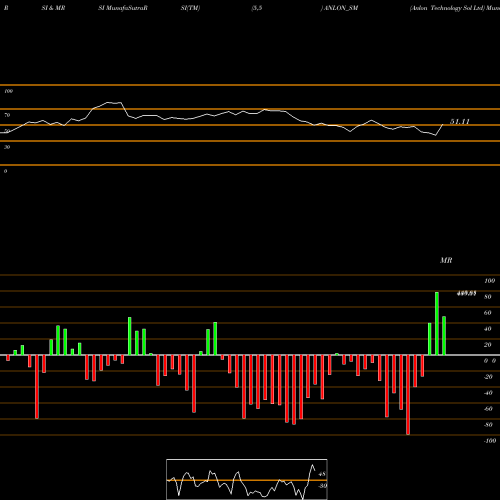500x500 pixels.
Task: Click the 60 label on MR axis
Action: [488, 313]
